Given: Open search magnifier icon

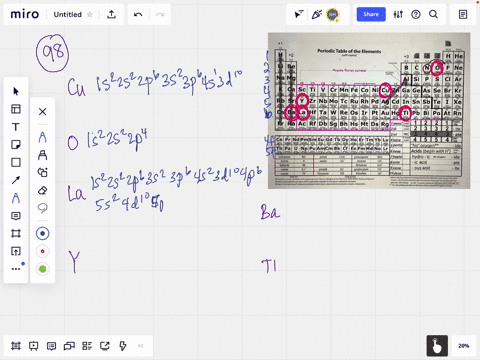Looking at the screenshot, I should [x=433, y=14].
